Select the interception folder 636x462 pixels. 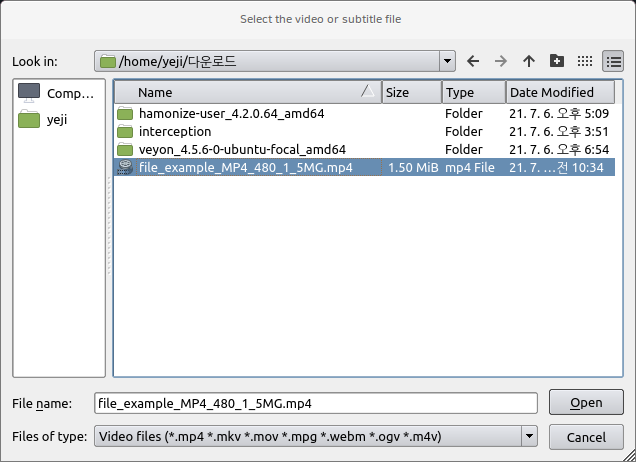pos(175,131)
